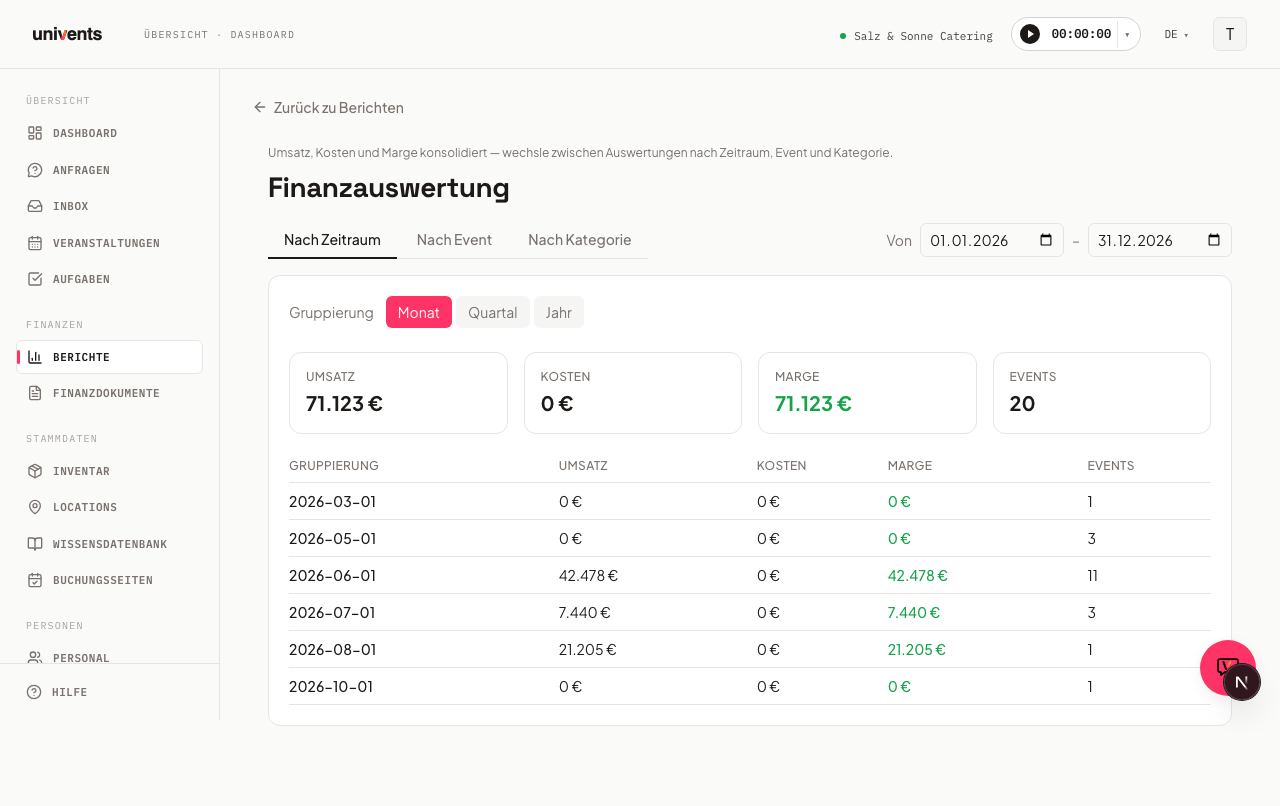Click the Finanzdokumente document icon
Screen dimensions: 1280x806
pos(35,393)
